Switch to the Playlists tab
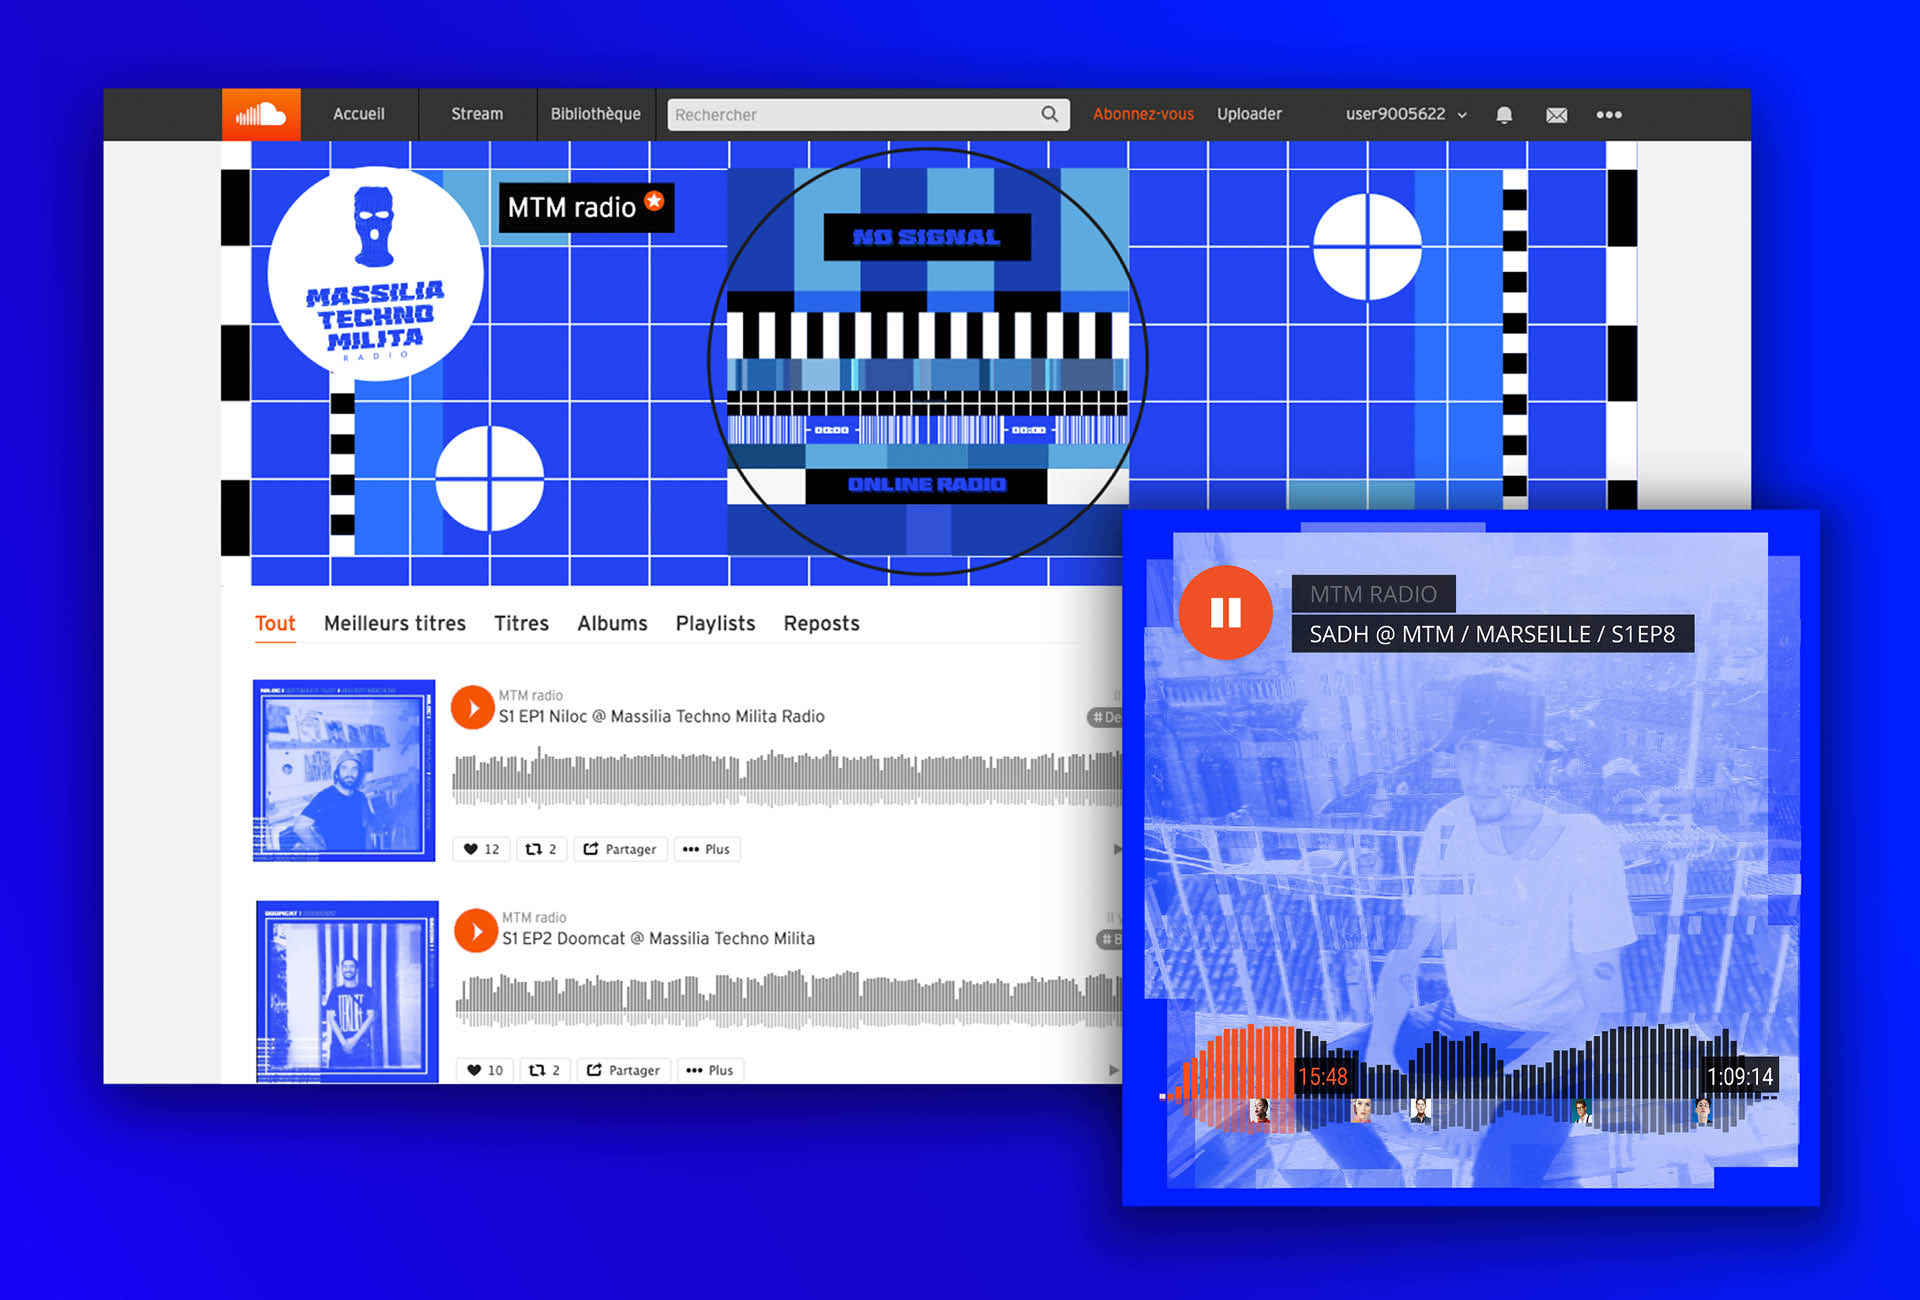This screenshot has height=1300, width=1920. (x=715, y=624)
